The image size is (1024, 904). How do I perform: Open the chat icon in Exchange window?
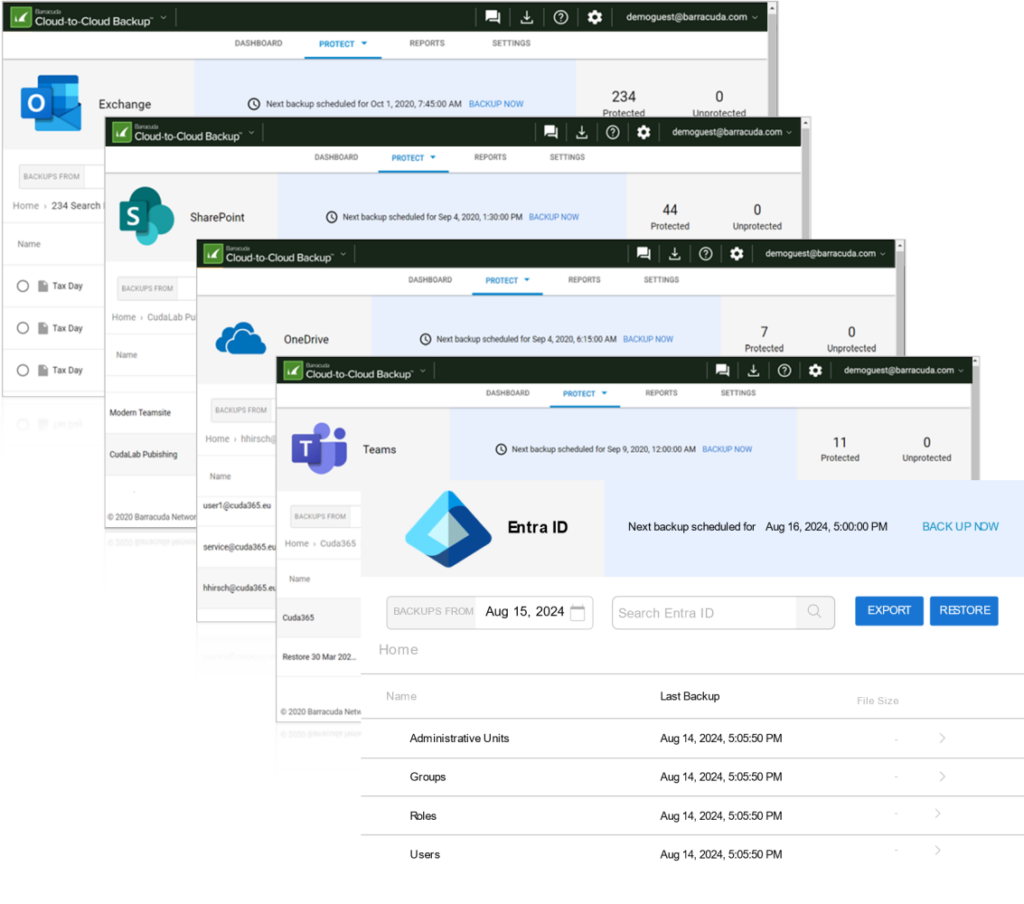[x=493, y=18]
